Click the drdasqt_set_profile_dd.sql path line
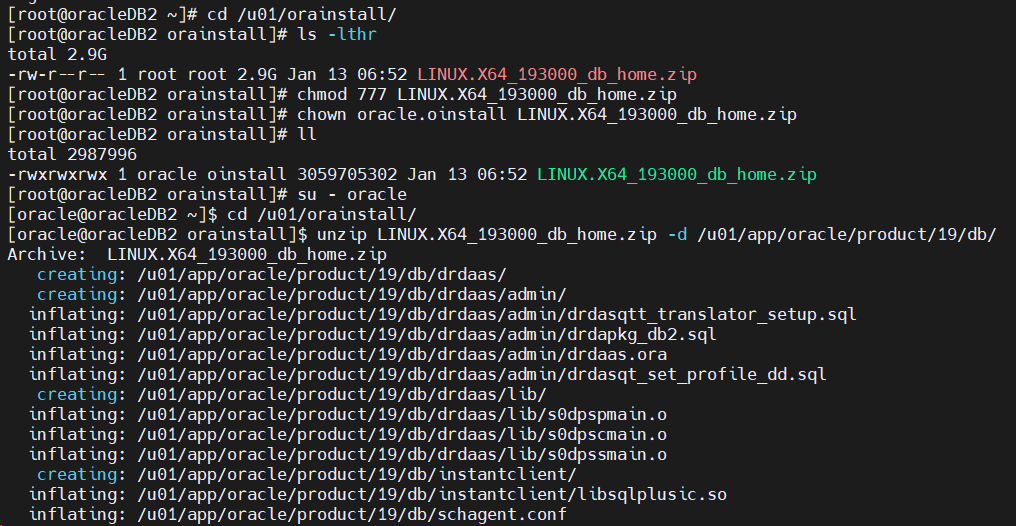Viewport: 1016px width, 526px height. click(x=482, y=374)
